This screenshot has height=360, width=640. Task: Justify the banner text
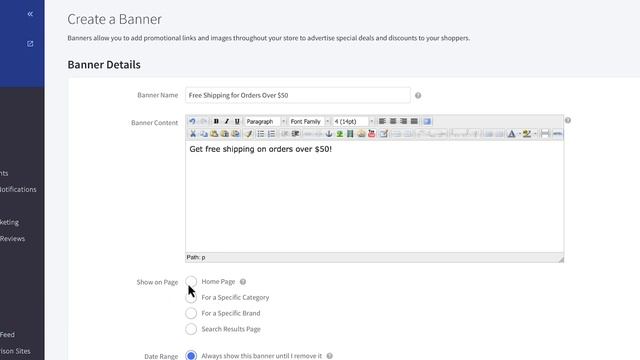(x=414, y=121)
